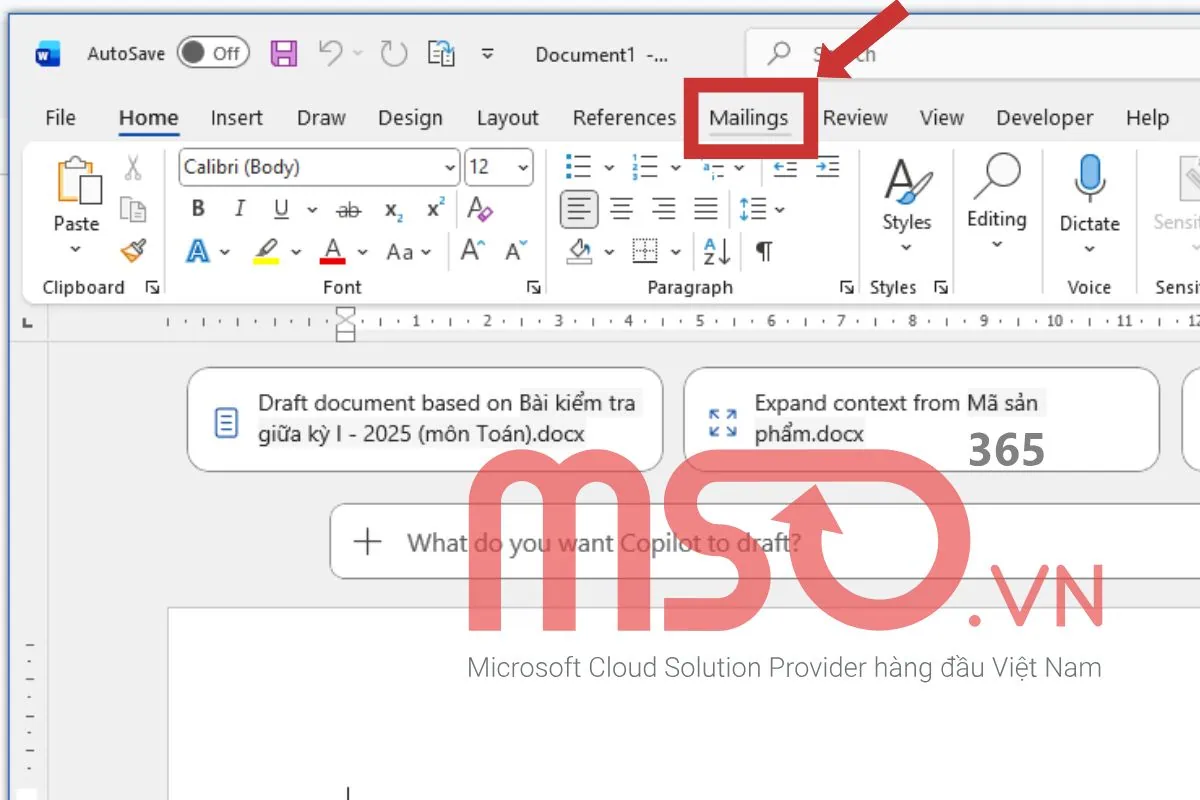Toggle AutoSave off switch

click(x=212, y=54)
